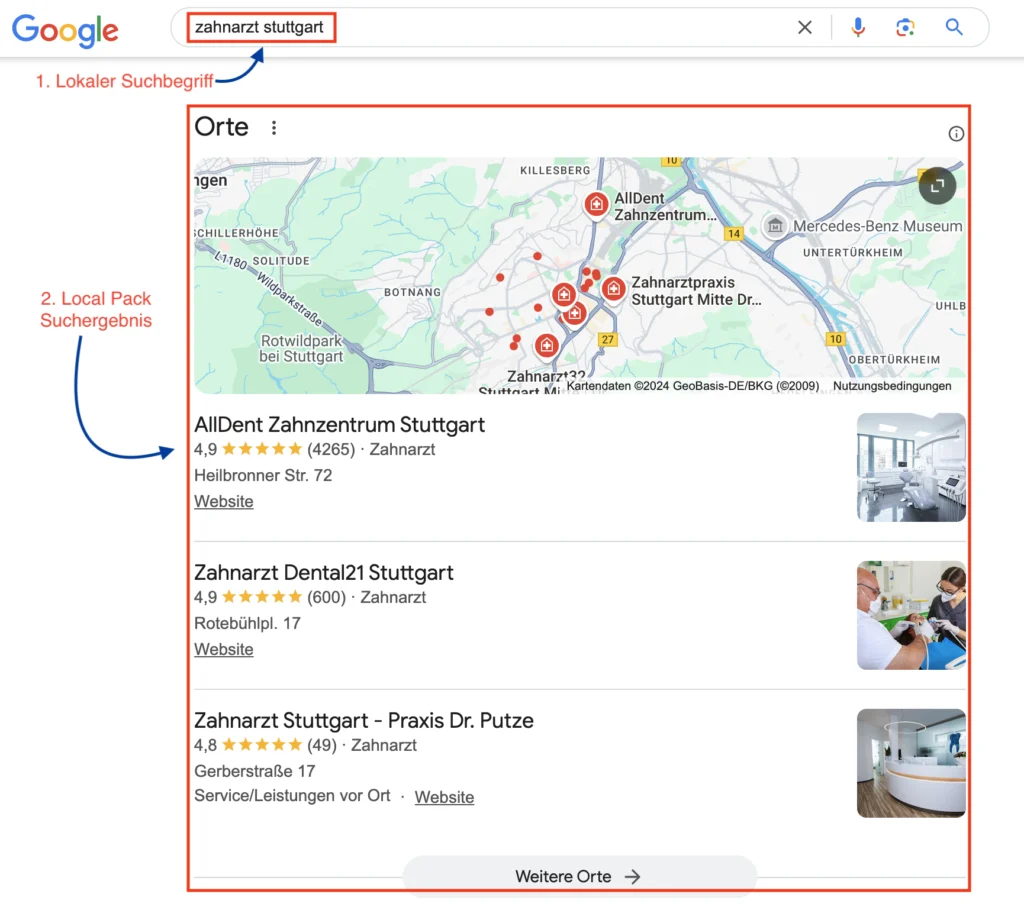Open the three-dot menu beside Orte
This screenshot has width=1024, height=910.
click(x=274, y=128)
